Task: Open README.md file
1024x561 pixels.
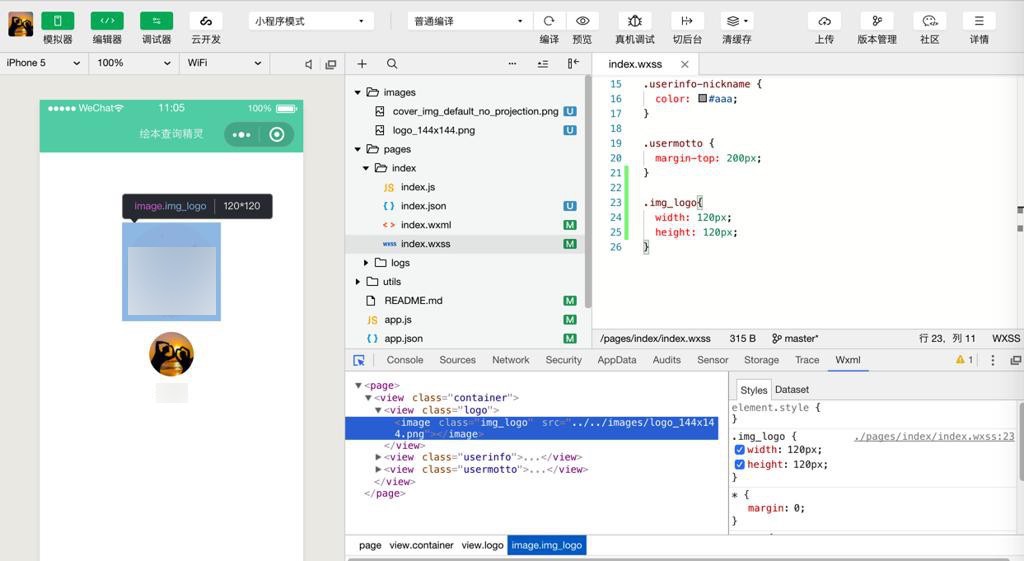Action: [x=413, y=301]
